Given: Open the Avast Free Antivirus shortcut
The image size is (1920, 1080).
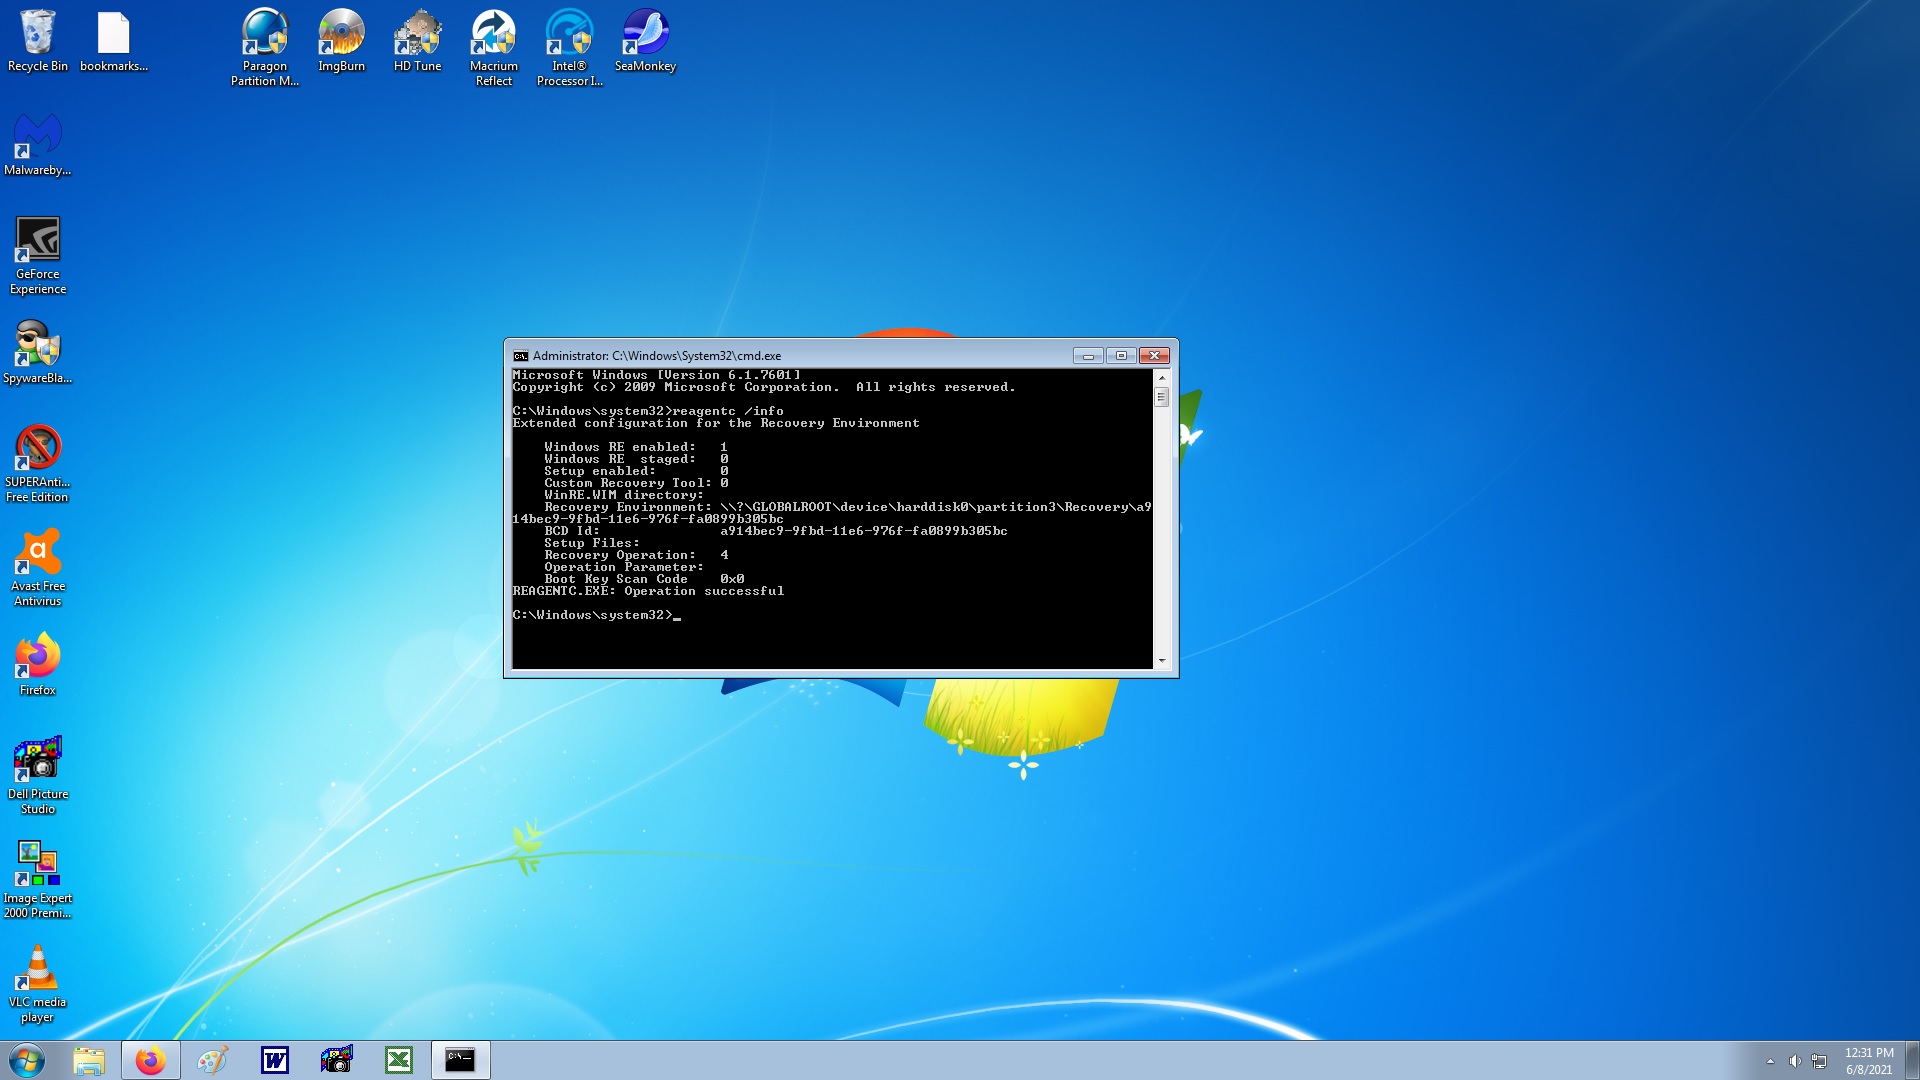Looking at the screenshot, I should coord(38,566).
